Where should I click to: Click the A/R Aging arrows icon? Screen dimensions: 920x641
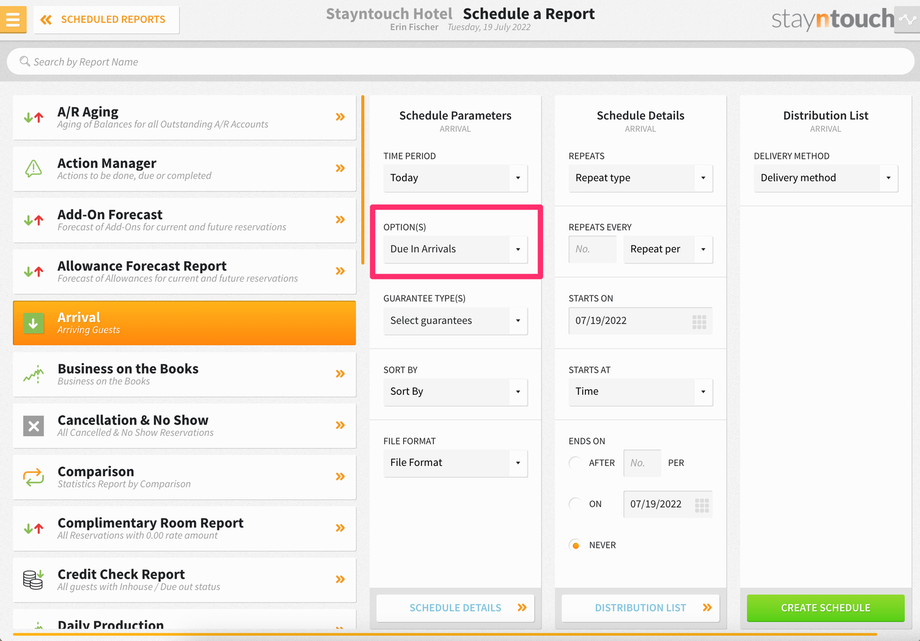point(33,117)
